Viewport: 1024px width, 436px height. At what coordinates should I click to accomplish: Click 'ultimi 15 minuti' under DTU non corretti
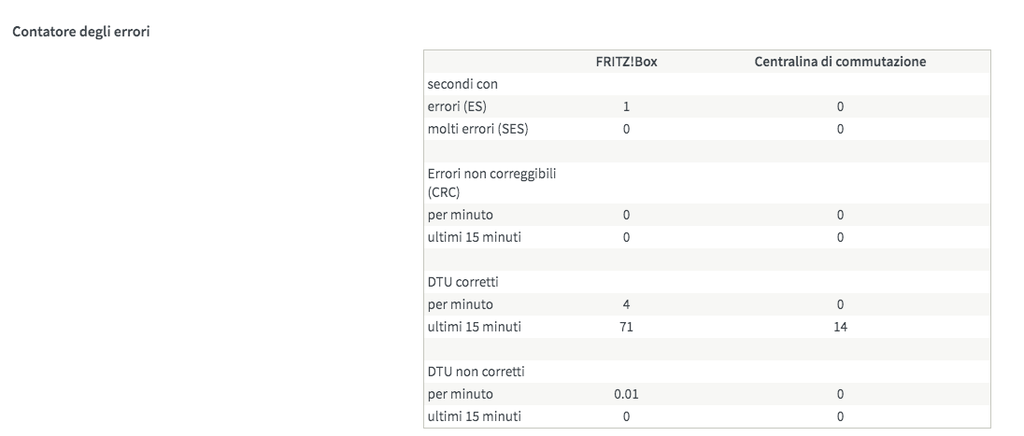pos(474,416)
